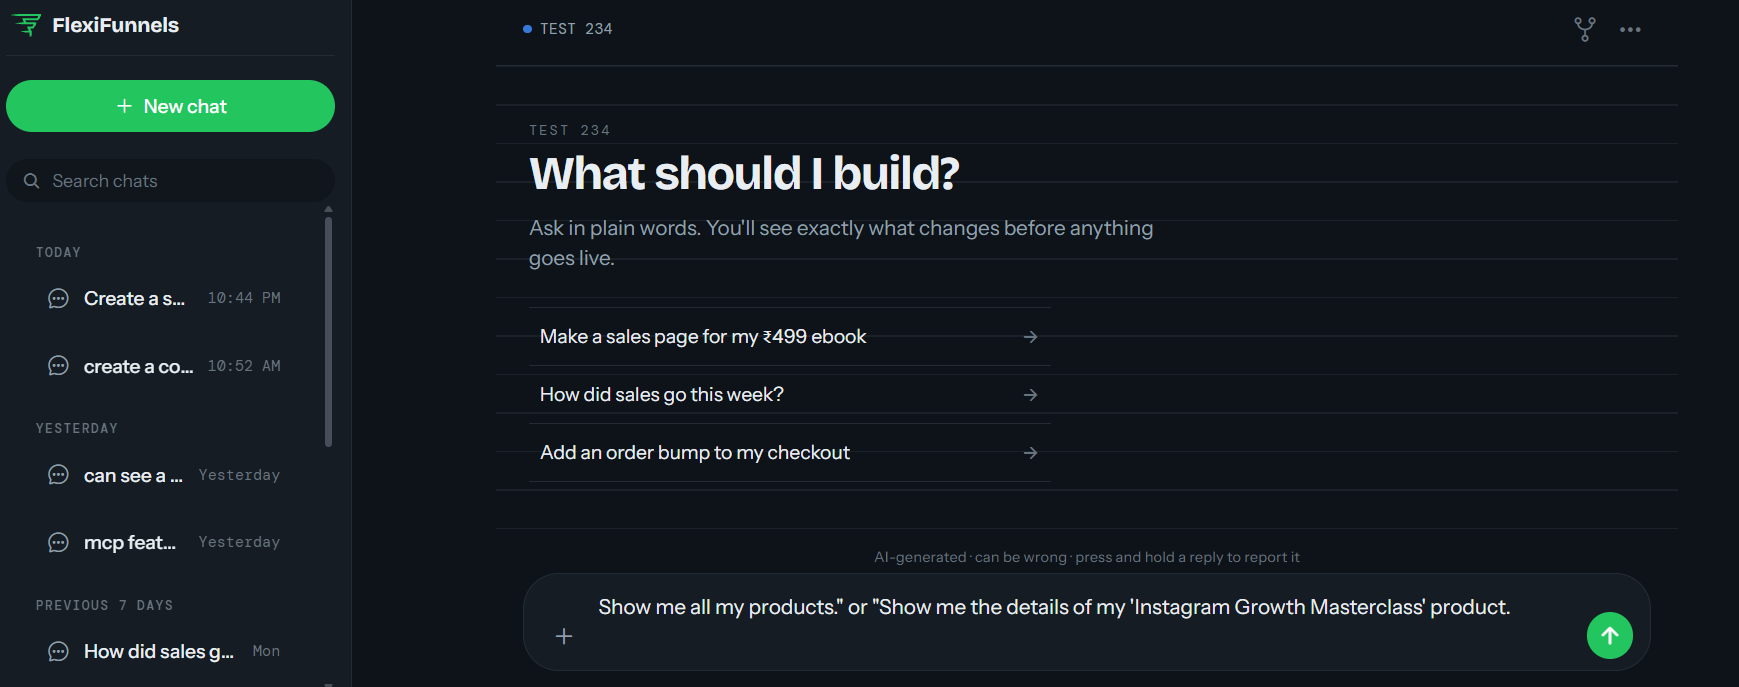
Task: Click scroll-down arrow at bottom of chat list
Action: coord(328,683)
